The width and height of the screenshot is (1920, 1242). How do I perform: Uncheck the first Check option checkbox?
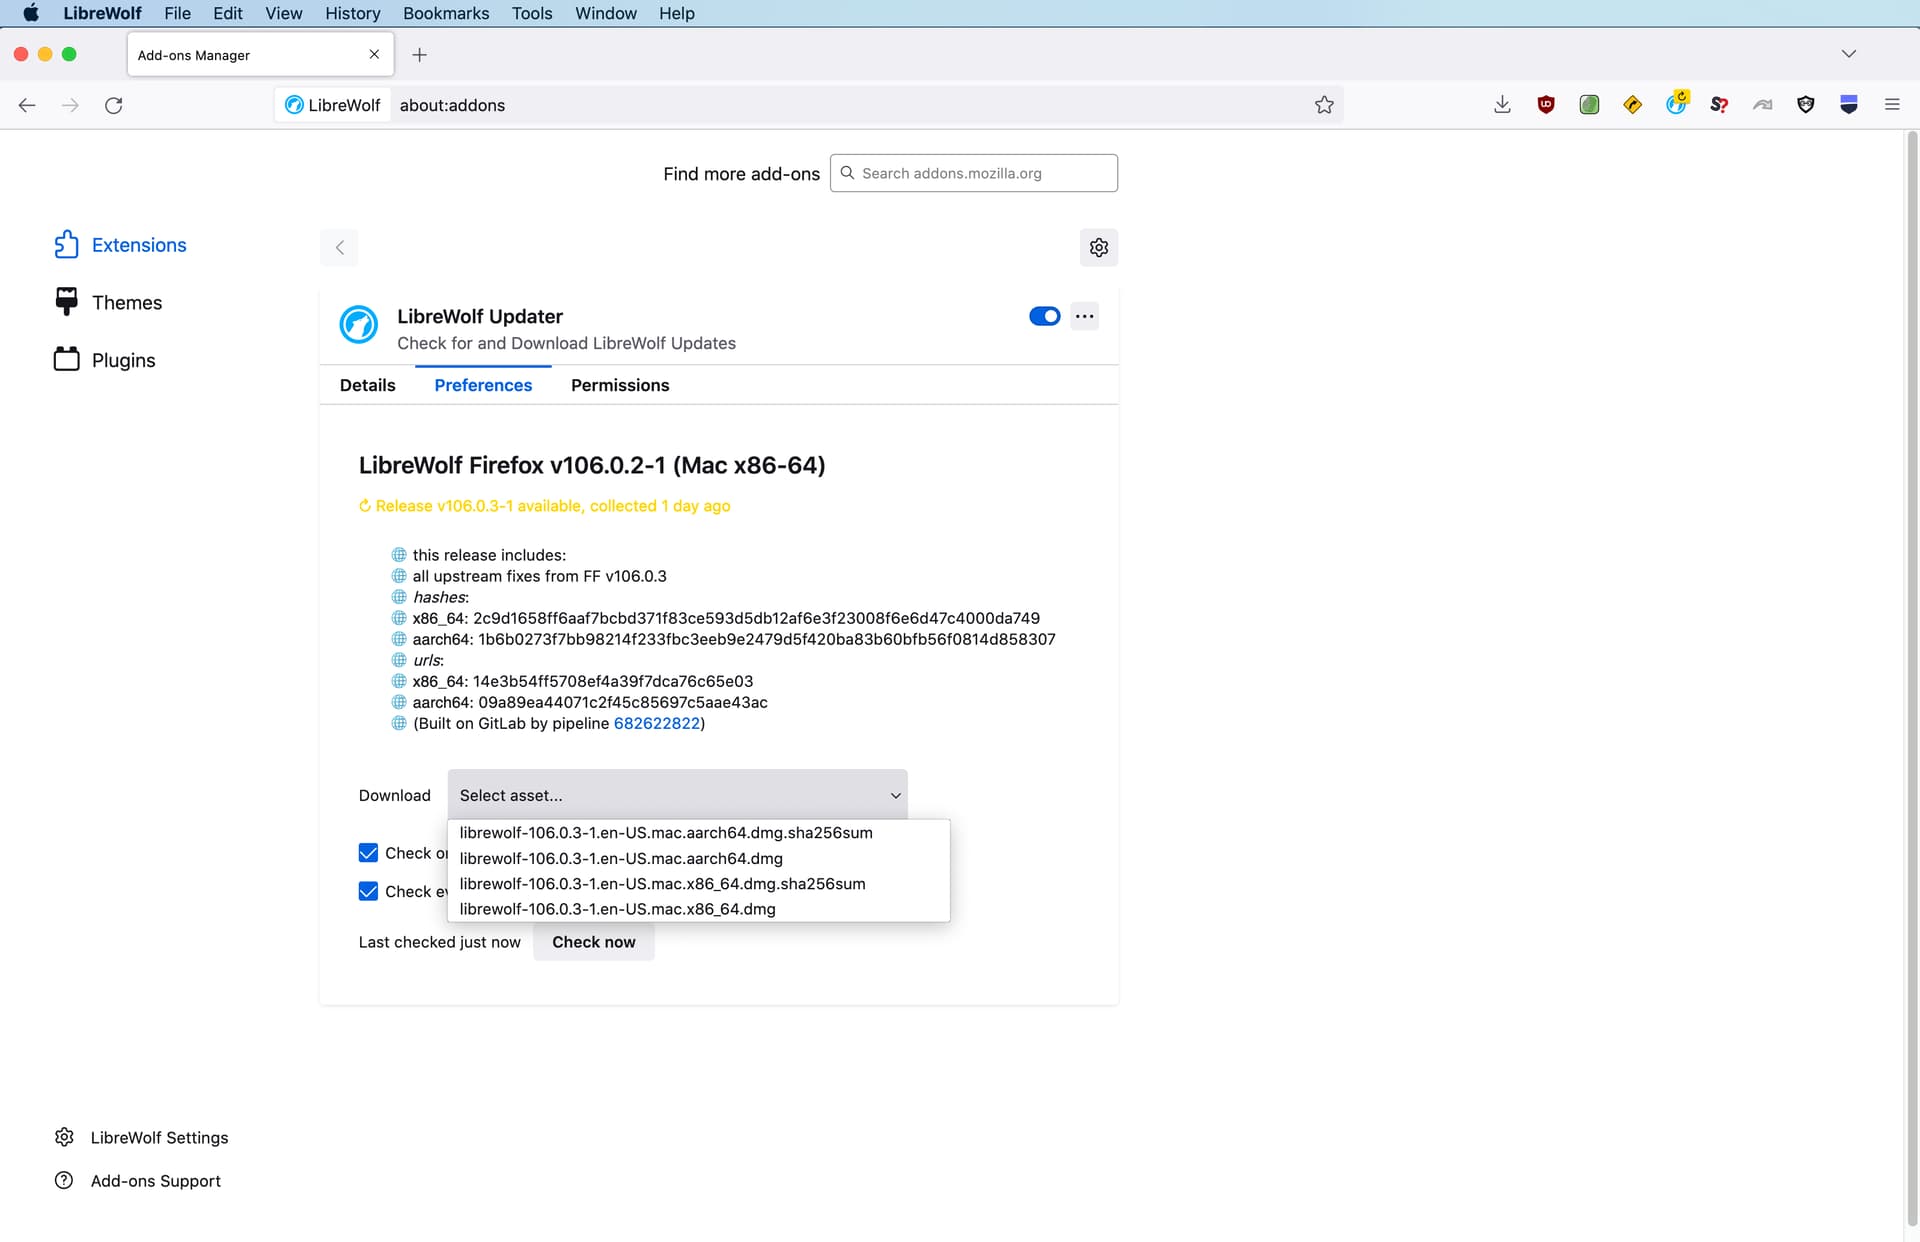[x=368, y=853]
